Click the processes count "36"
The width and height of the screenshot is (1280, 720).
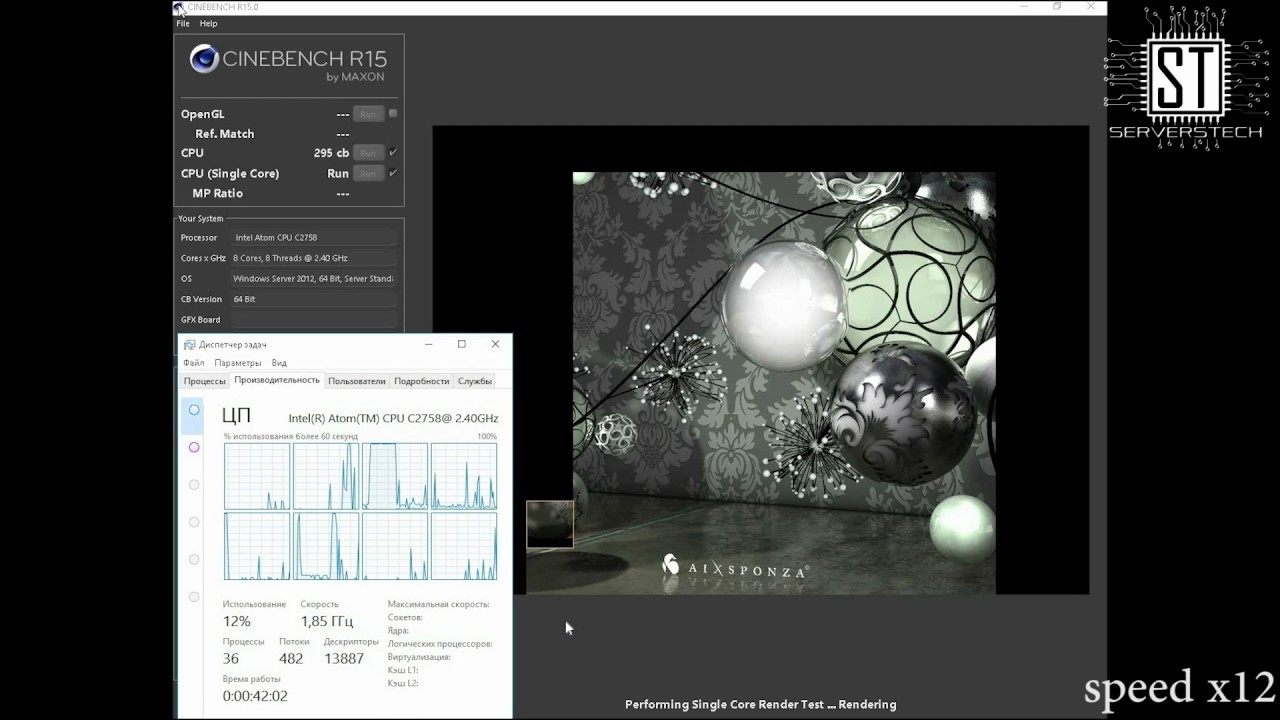(231, 659)
